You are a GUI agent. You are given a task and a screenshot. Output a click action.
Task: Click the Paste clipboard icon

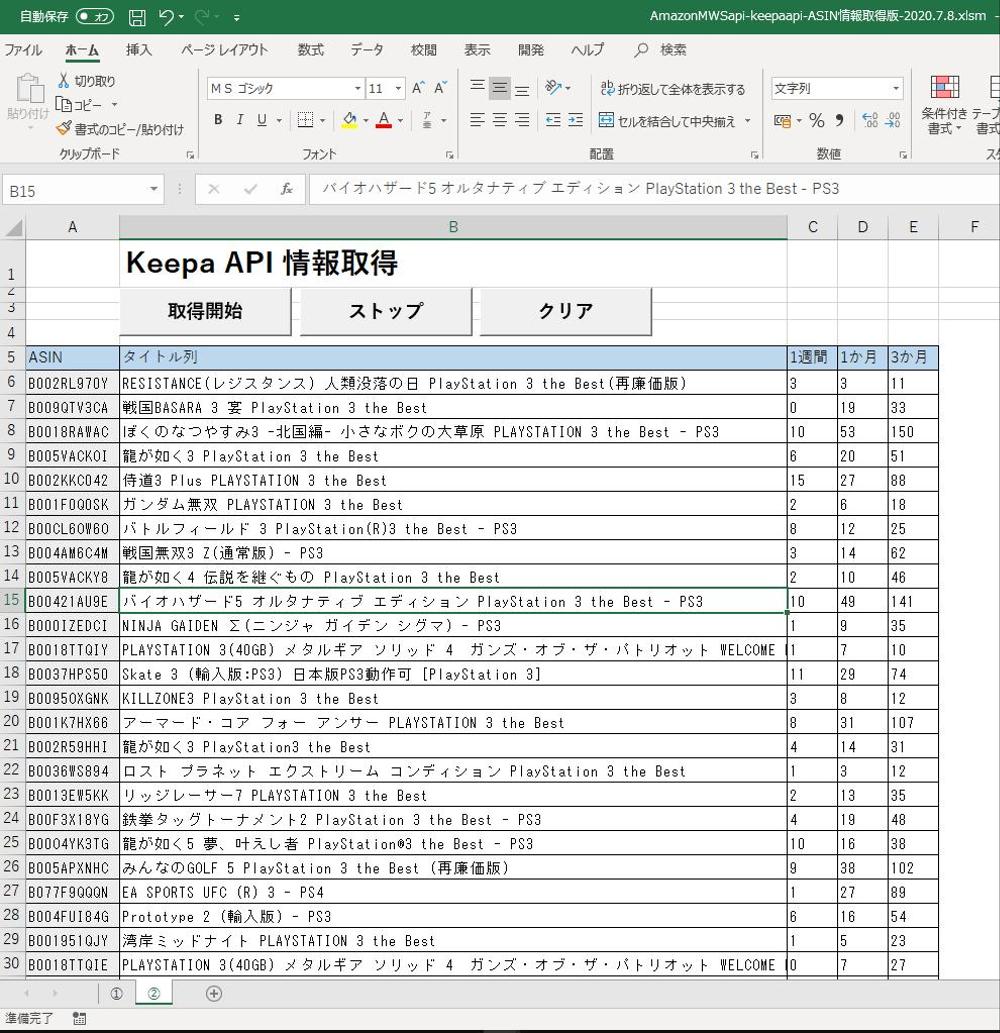28,88
